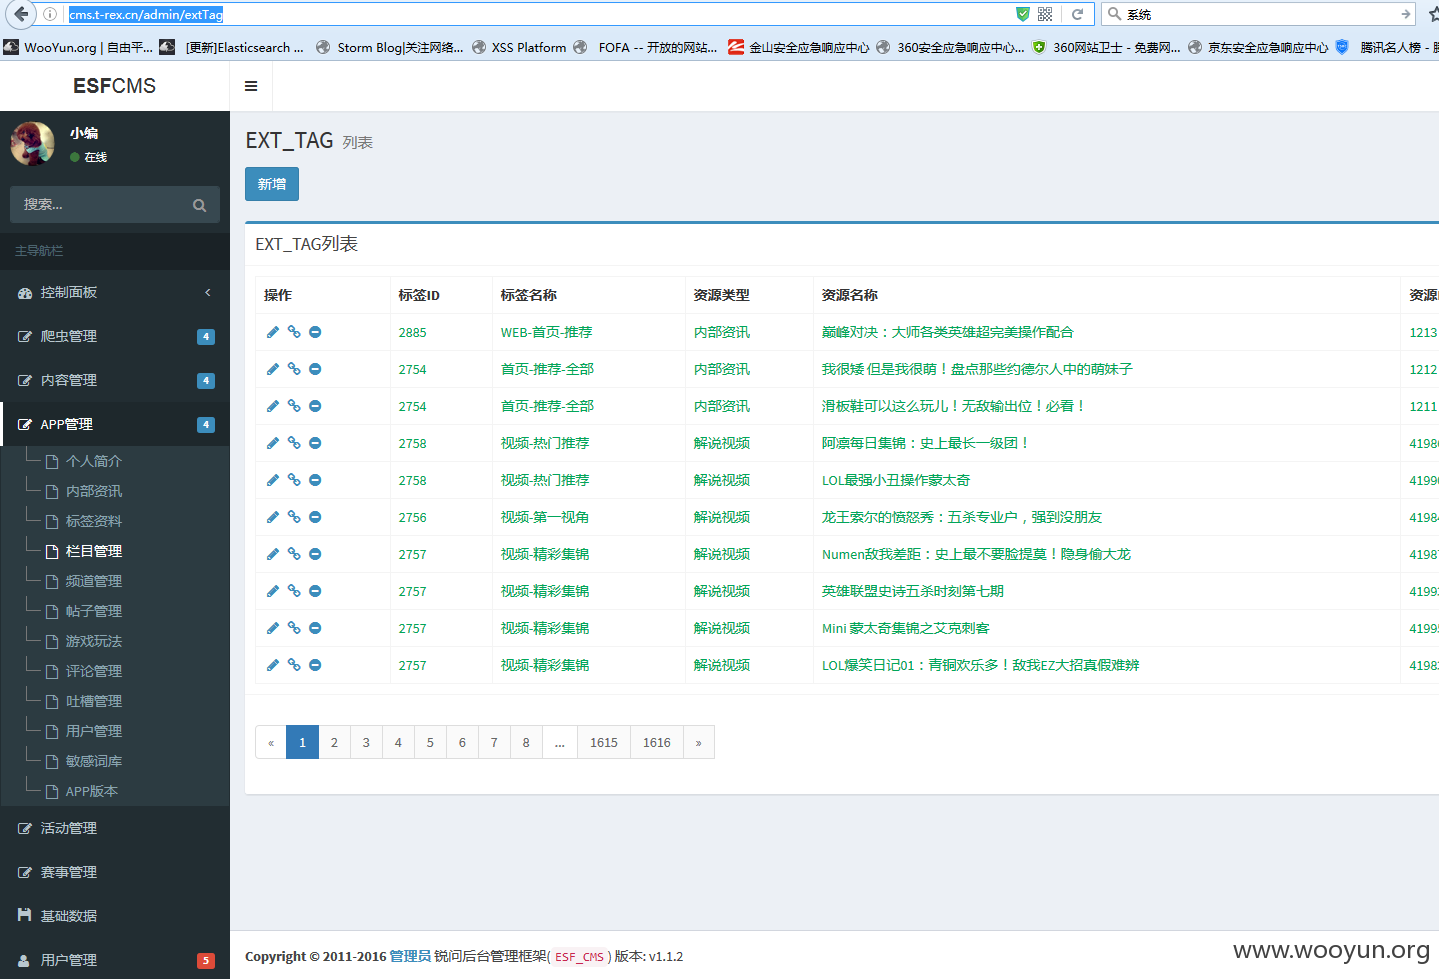Open 个人简介 submenu item
The height and width of the screenshot is (979, 1439).
coord(93,461)
